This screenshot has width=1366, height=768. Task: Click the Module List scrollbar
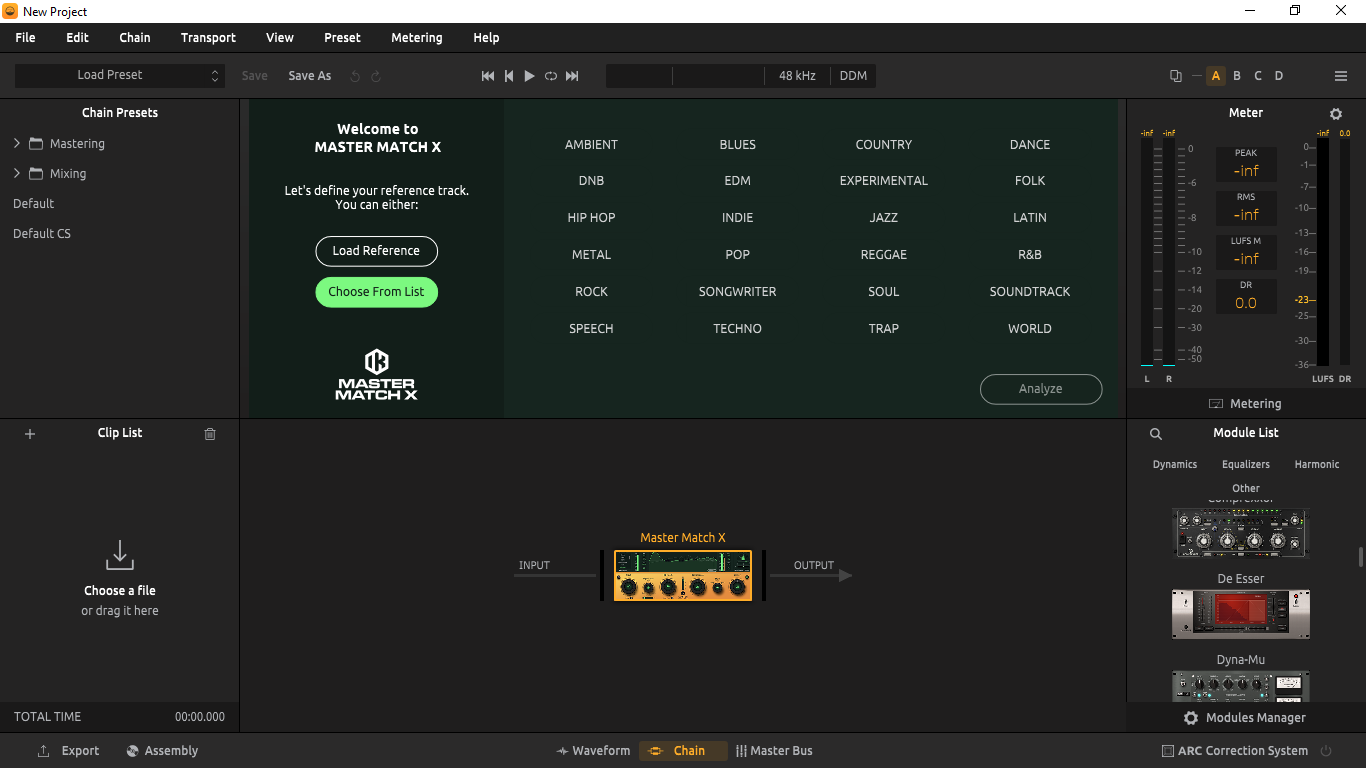[x=1360, y=557]
